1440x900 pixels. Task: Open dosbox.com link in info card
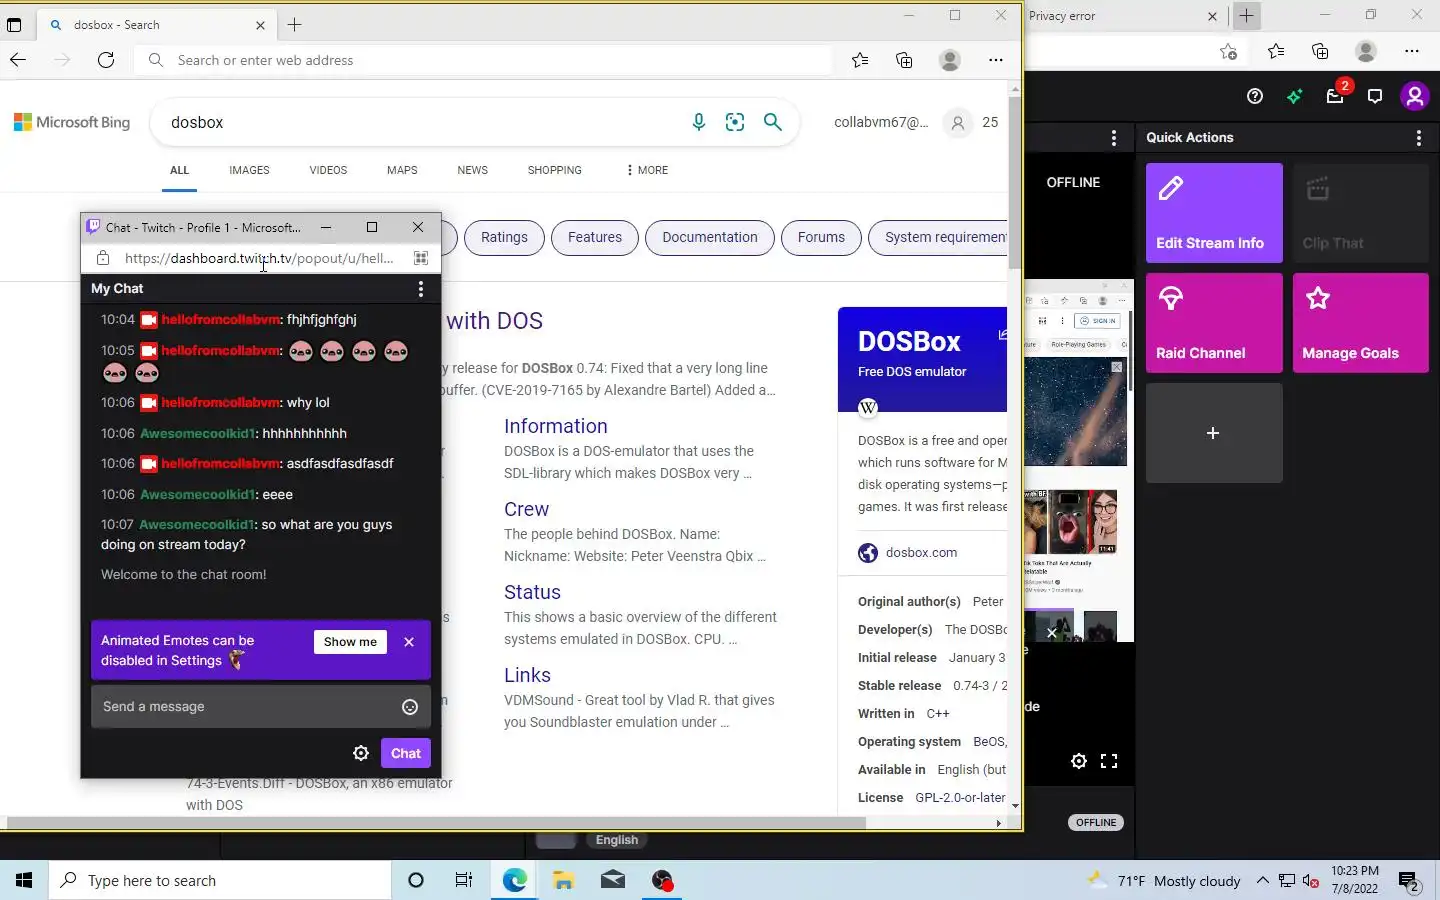921,552
